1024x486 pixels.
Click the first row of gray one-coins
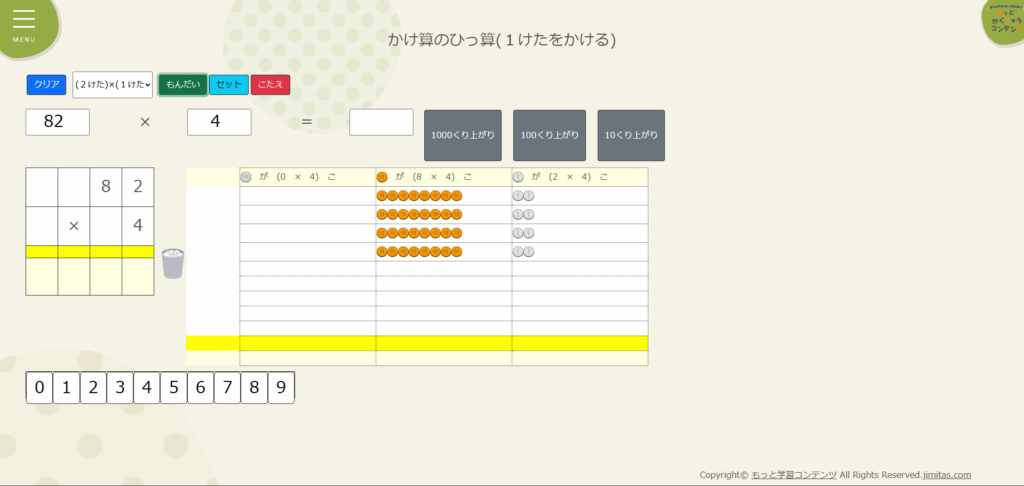coord(523,196)
